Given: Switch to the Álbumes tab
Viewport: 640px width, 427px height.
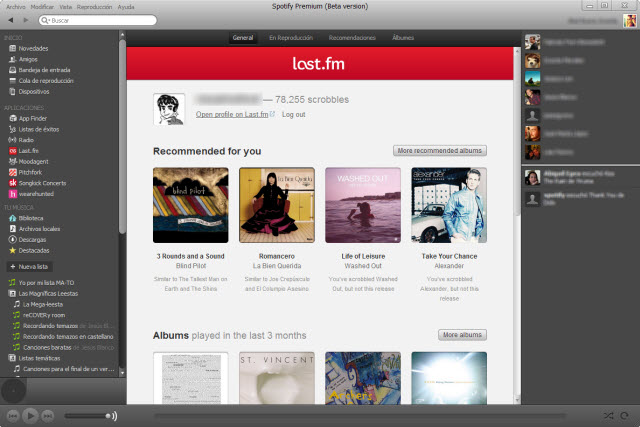Looking at the screenshot, I should (403, 38).
